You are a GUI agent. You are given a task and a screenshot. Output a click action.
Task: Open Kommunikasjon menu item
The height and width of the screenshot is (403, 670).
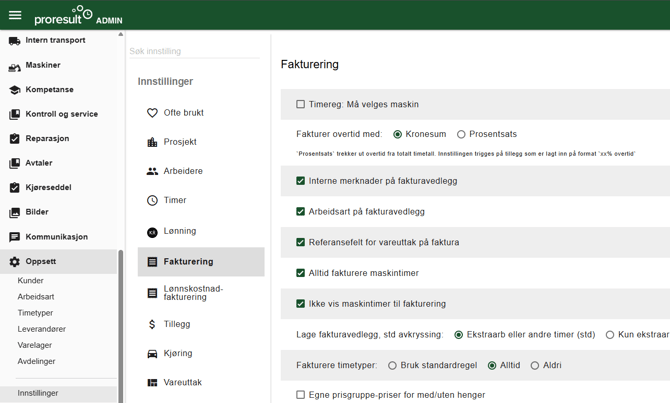(58, 237)
